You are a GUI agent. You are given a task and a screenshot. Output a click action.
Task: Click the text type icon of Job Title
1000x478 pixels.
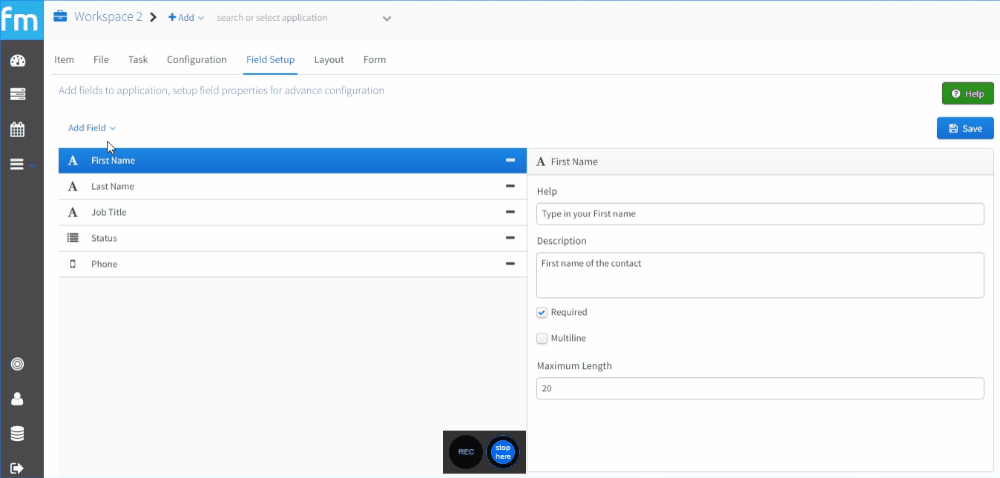[73, 212]
